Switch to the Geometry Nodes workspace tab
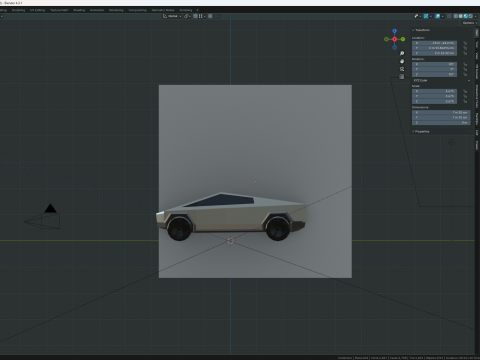This screenshot has width=480, height=360. 163,10
